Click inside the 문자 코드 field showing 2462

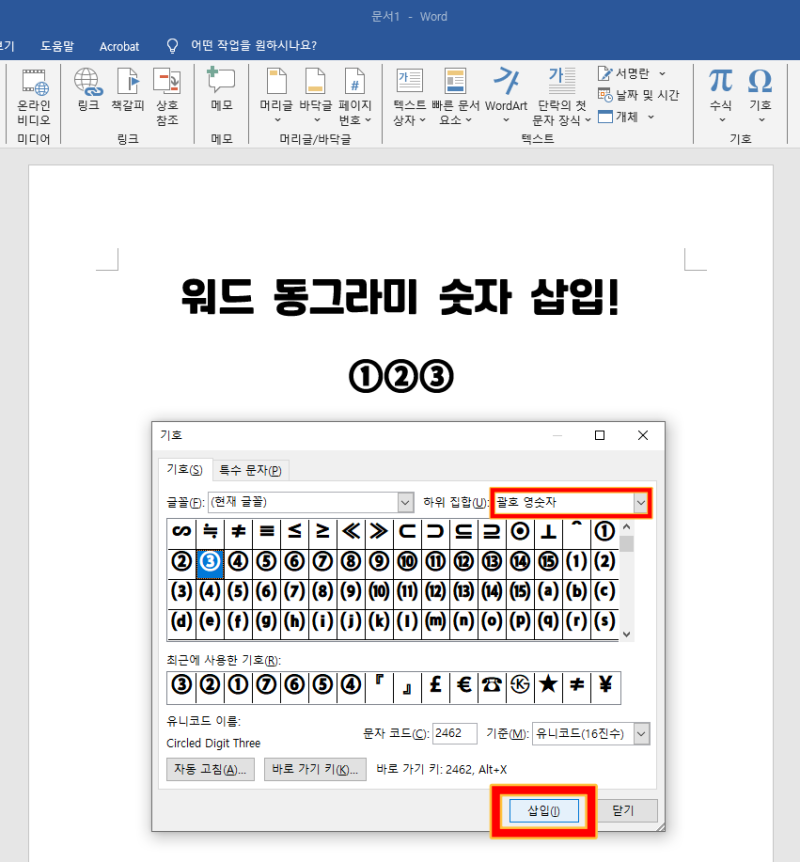point(455,733)
